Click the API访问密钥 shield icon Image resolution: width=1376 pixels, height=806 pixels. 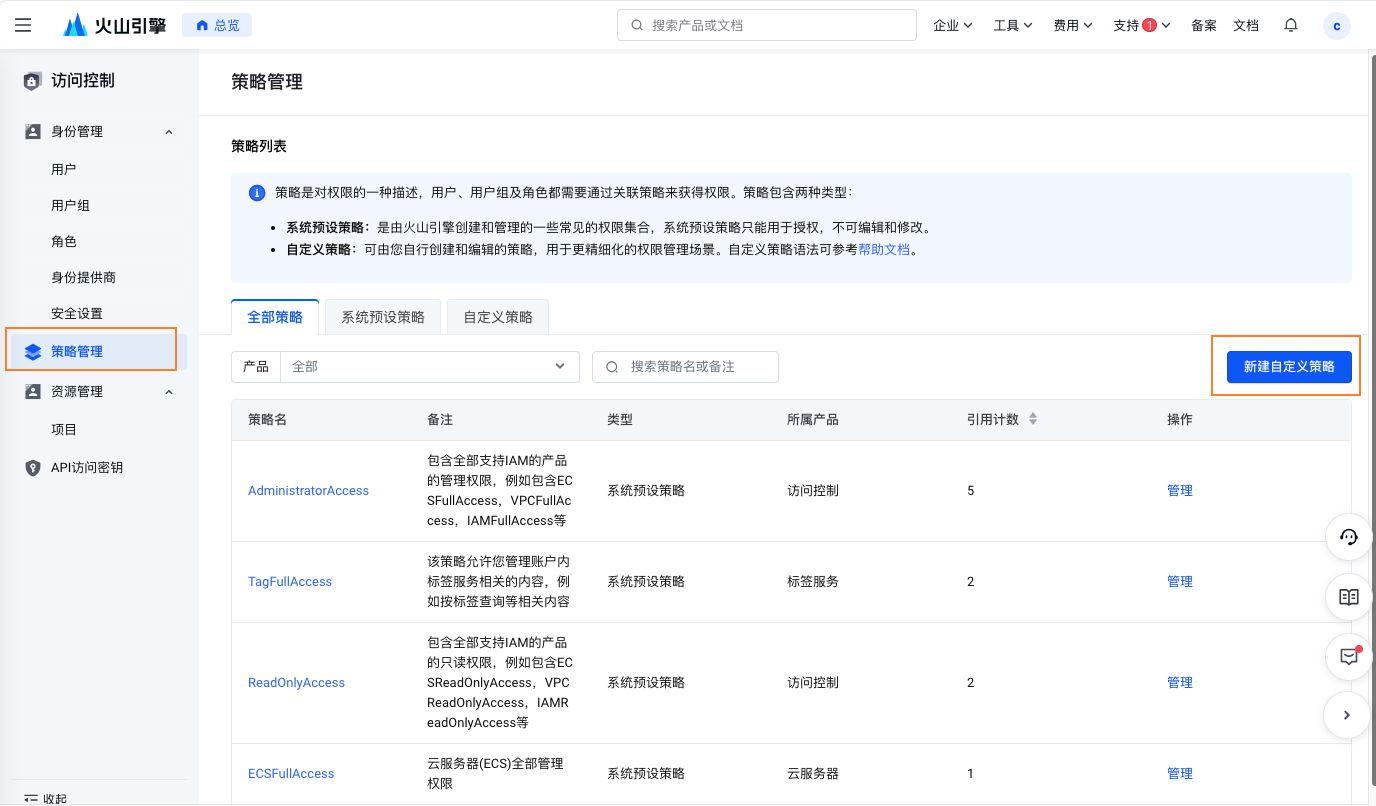tap(33, 468)
